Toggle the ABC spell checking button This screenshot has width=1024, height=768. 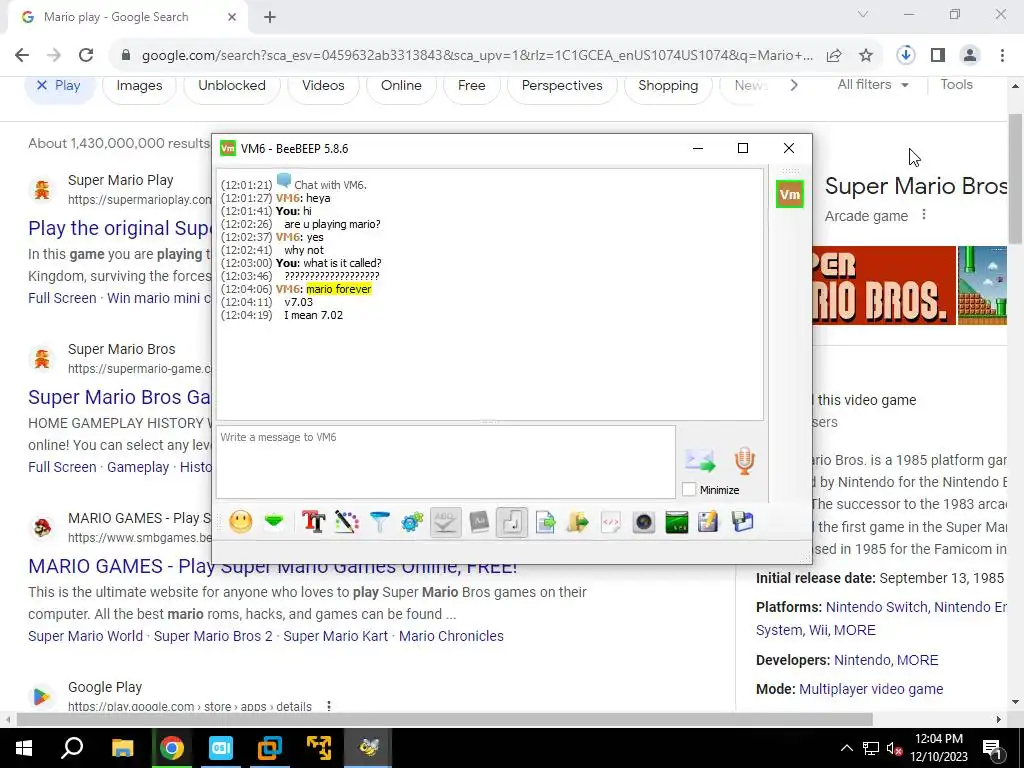coord(445,522)
